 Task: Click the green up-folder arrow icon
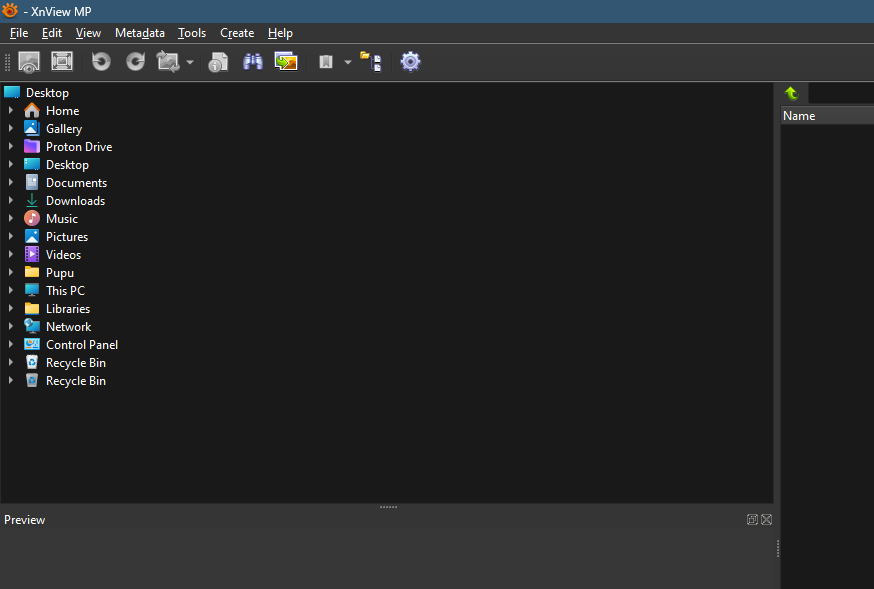(x=792, y=93)
